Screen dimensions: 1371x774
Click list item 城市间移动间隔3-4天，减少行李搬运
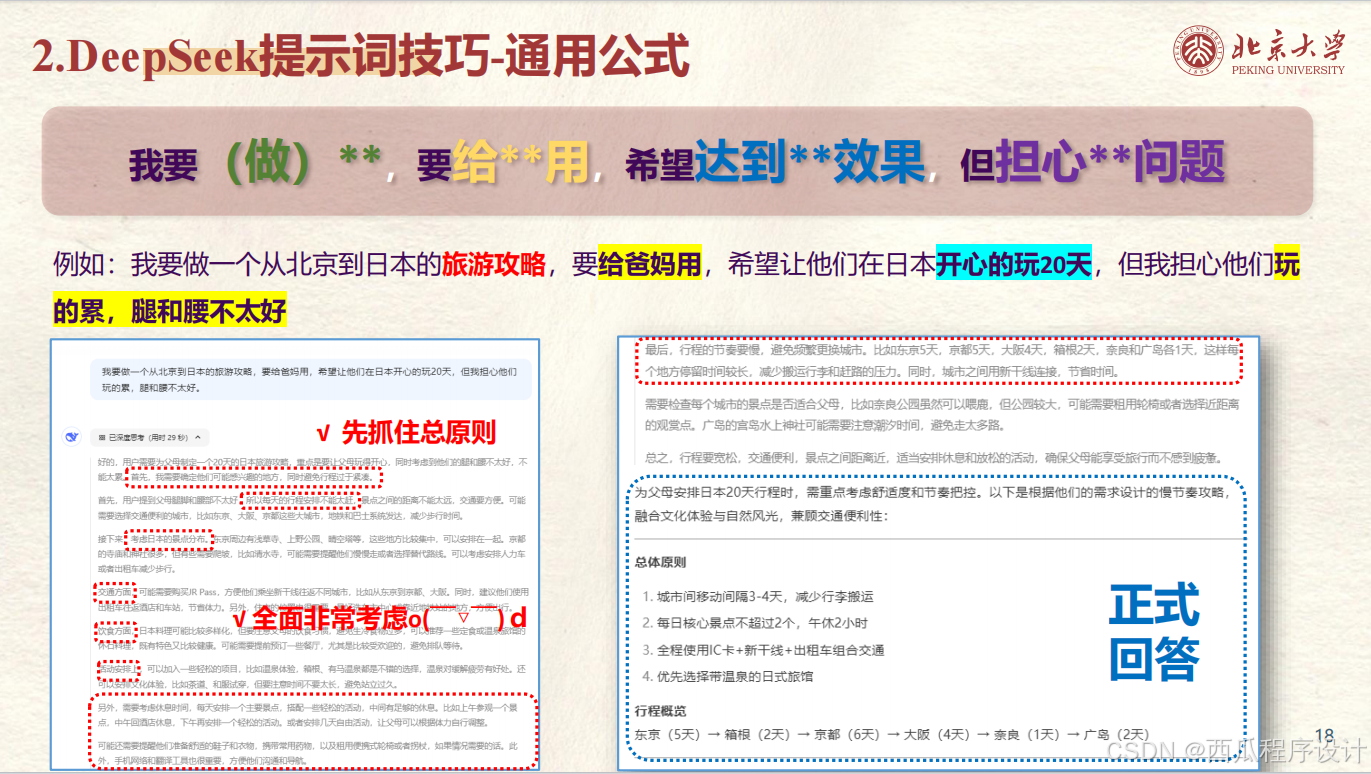(759, 597)
